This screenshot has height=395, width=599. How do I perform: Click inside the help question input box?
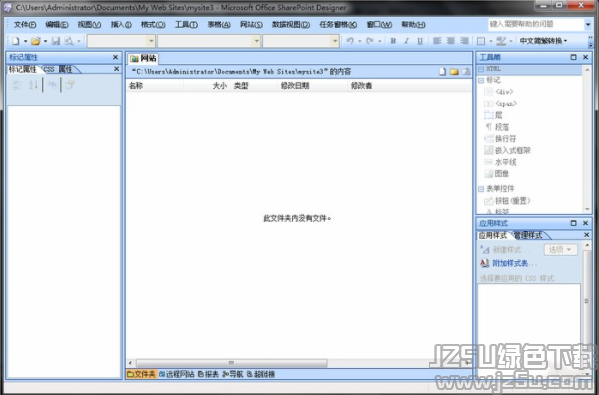[x=535, y=24]
